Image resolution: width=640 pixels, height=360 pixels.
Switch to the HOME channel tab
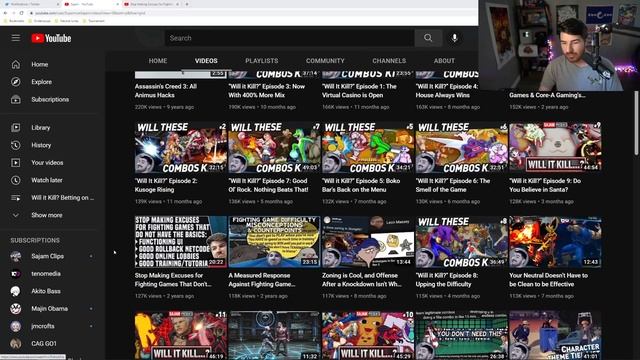pos(158,61)
